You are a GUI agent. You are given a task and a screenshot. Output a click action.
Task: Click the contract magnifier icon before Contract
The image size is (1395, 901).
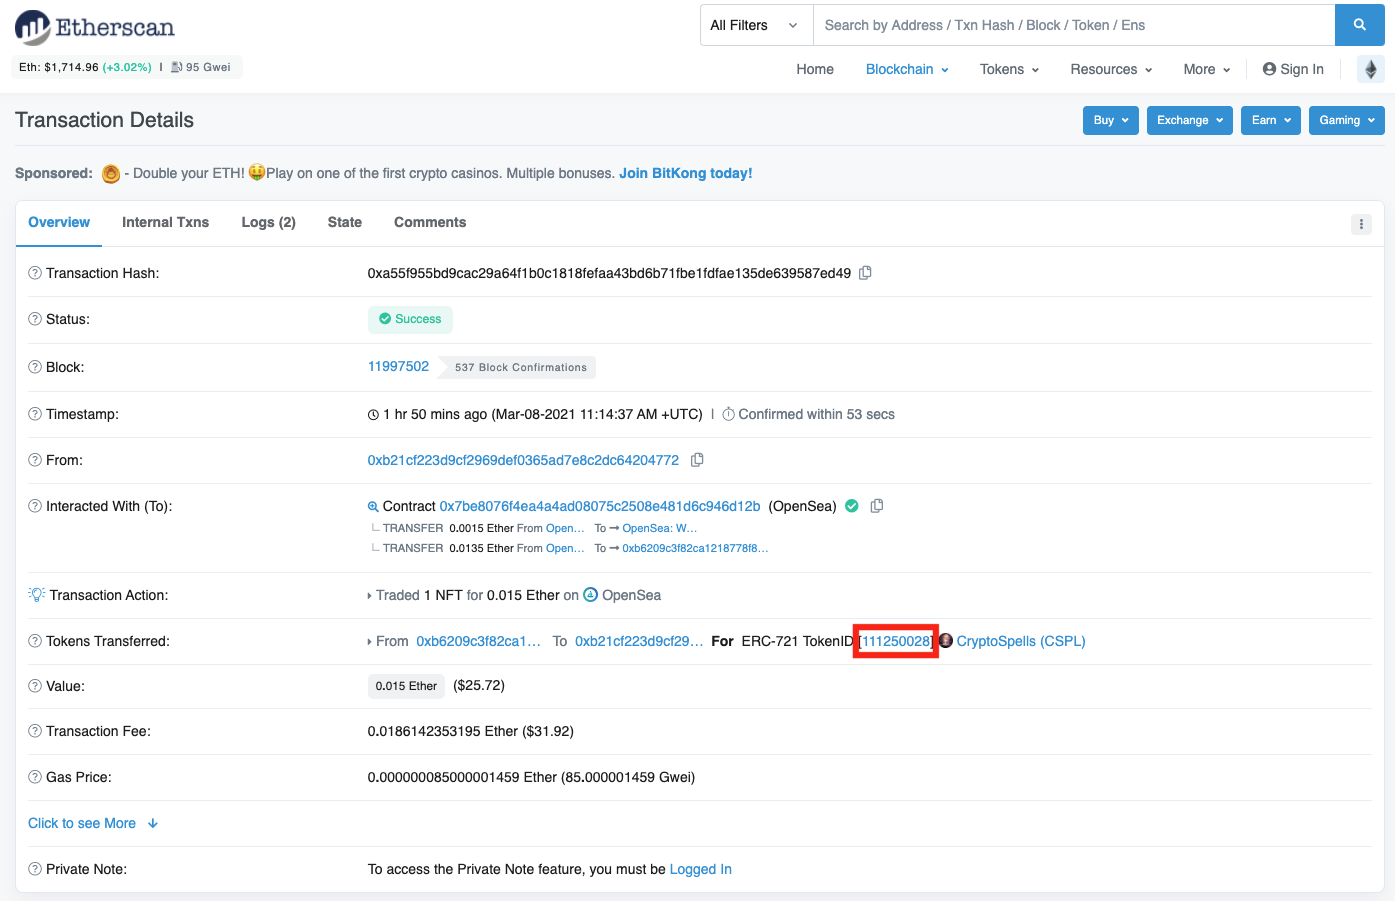(373, 507)
